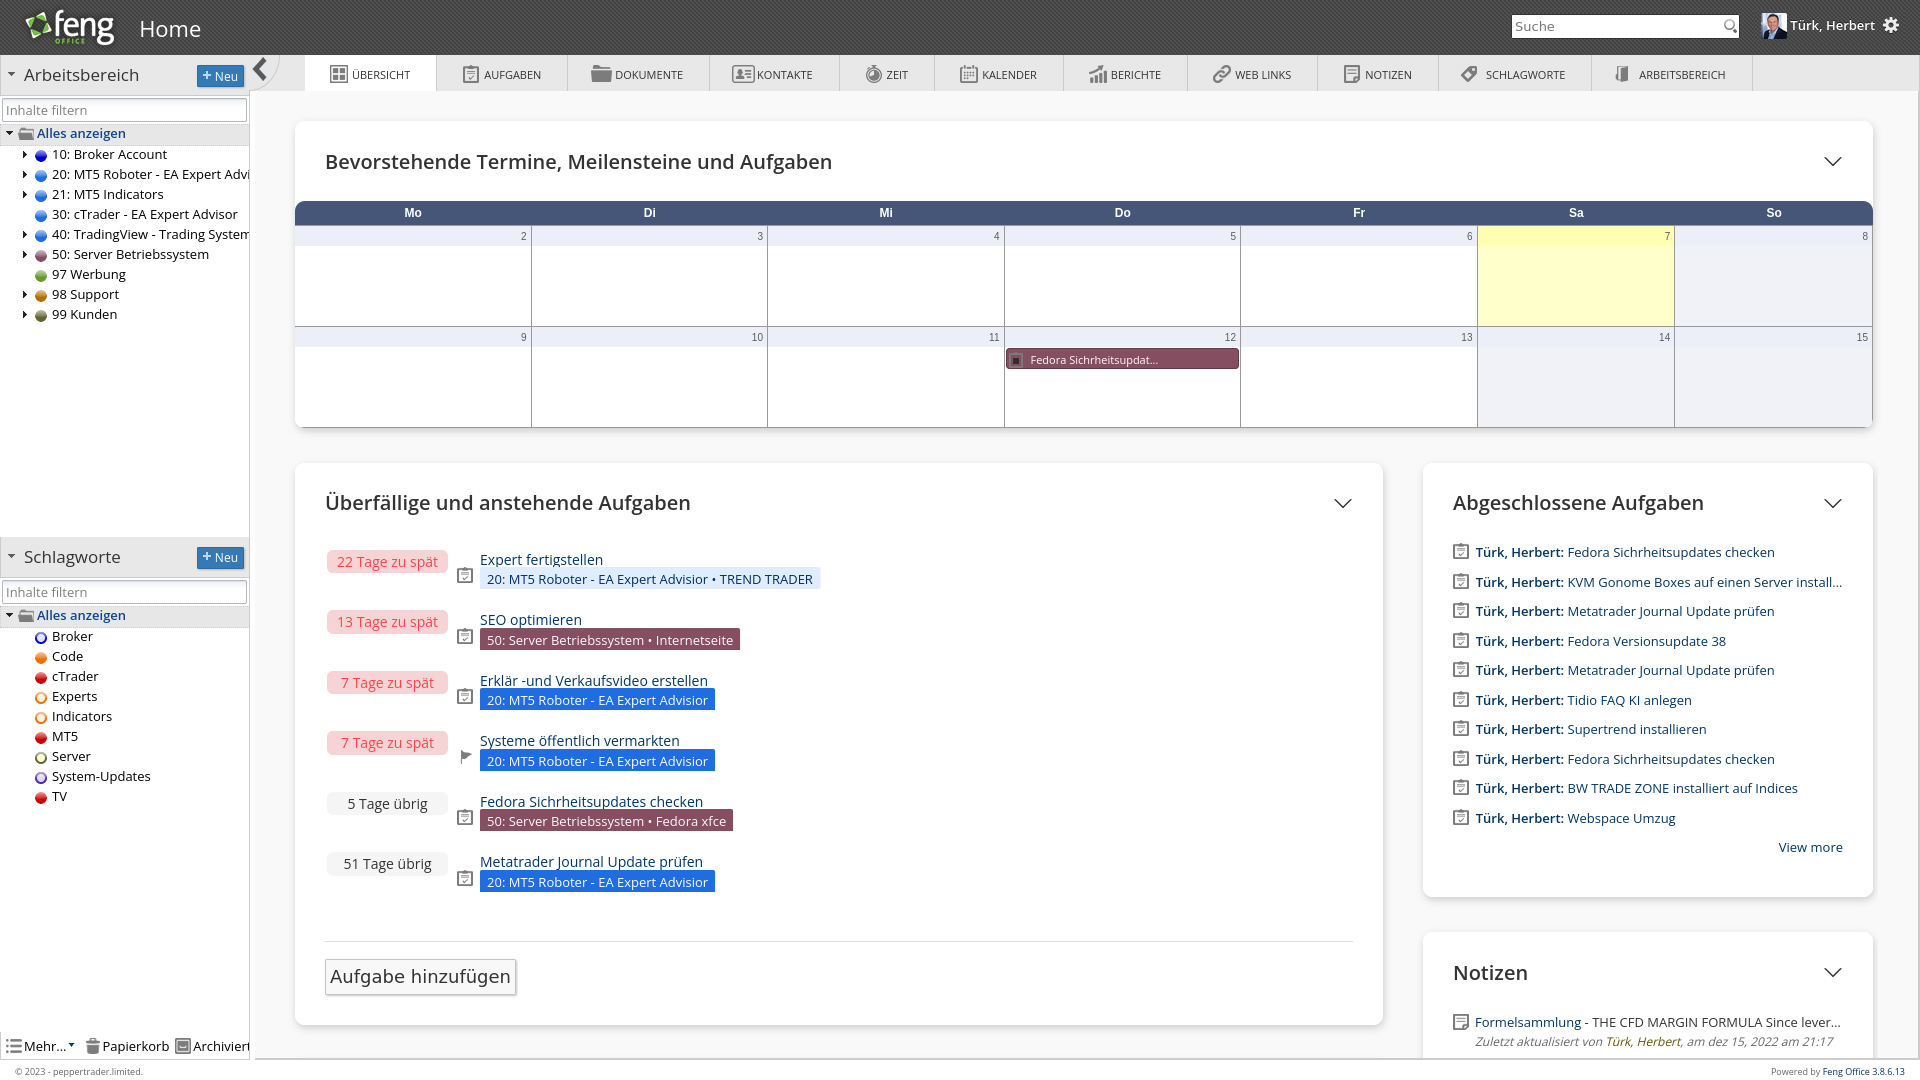Click milestone flag beside Systeme öffentlich vermarkten

(x=465, y=757)
